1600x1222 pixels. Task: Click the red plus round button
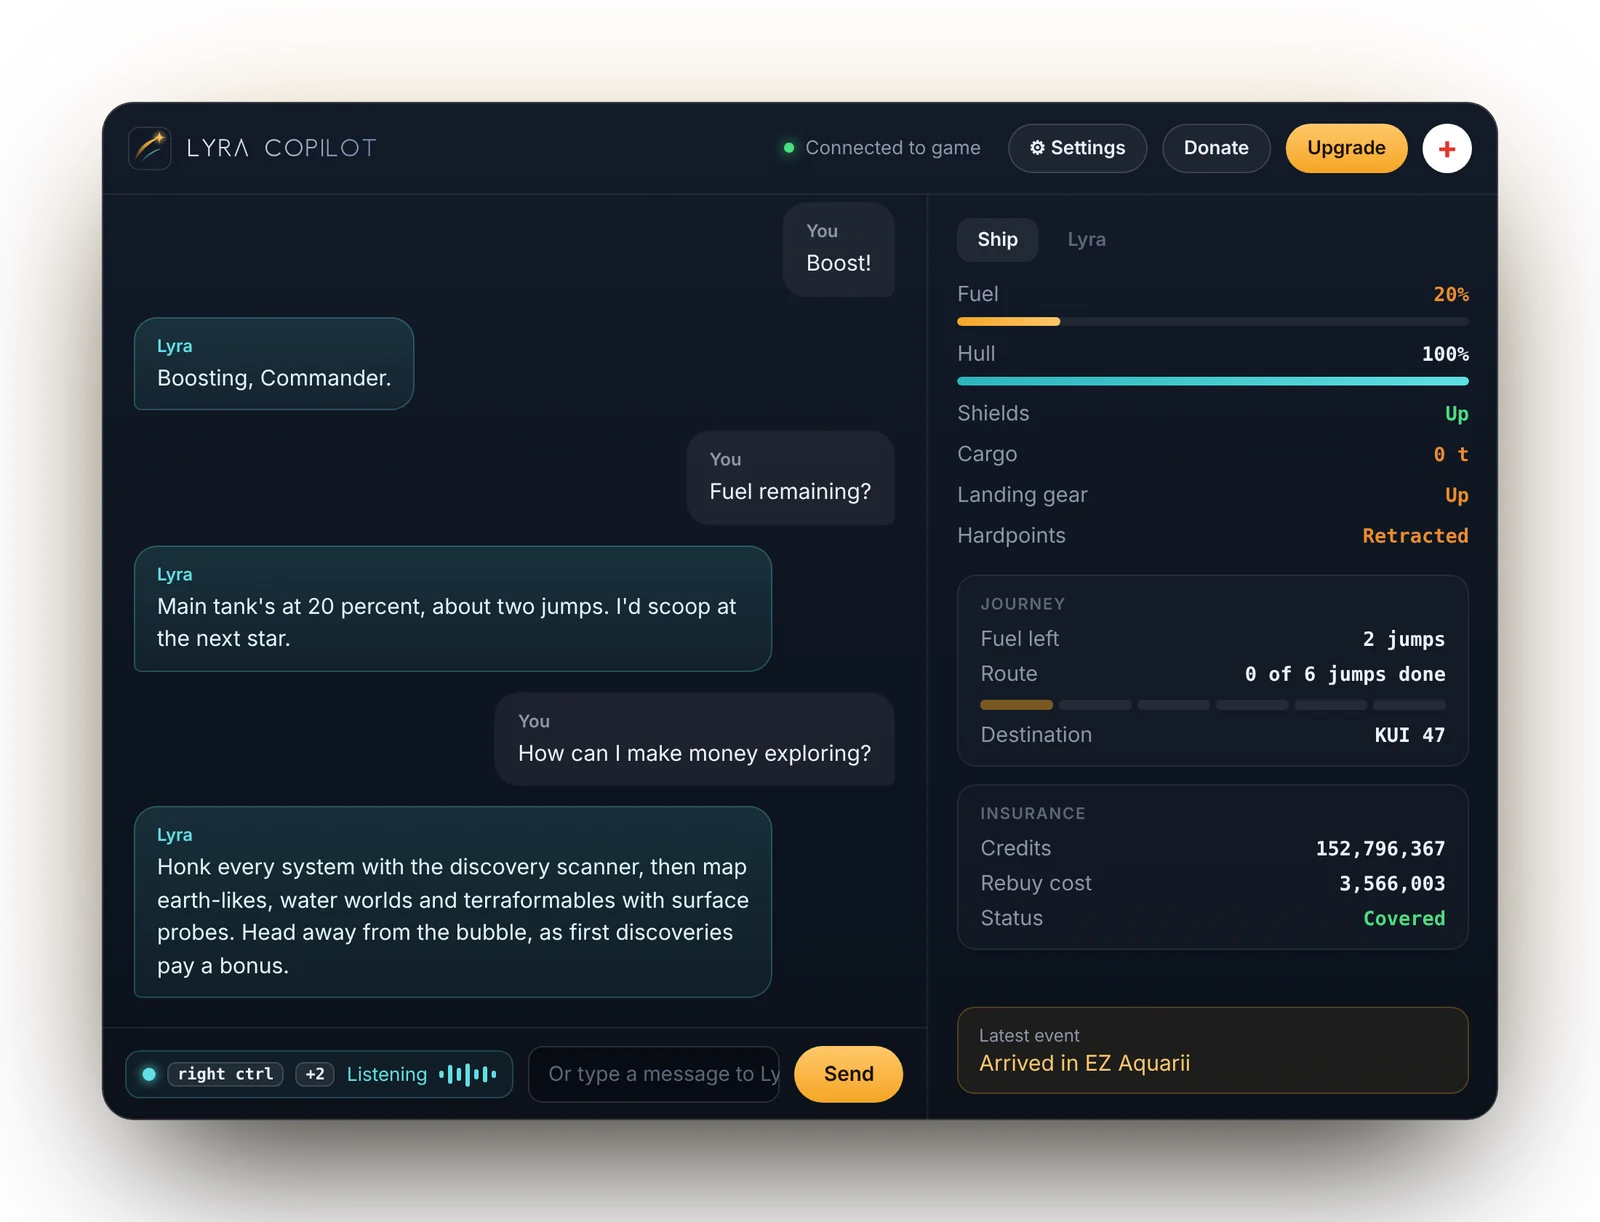pos(1446,149)
